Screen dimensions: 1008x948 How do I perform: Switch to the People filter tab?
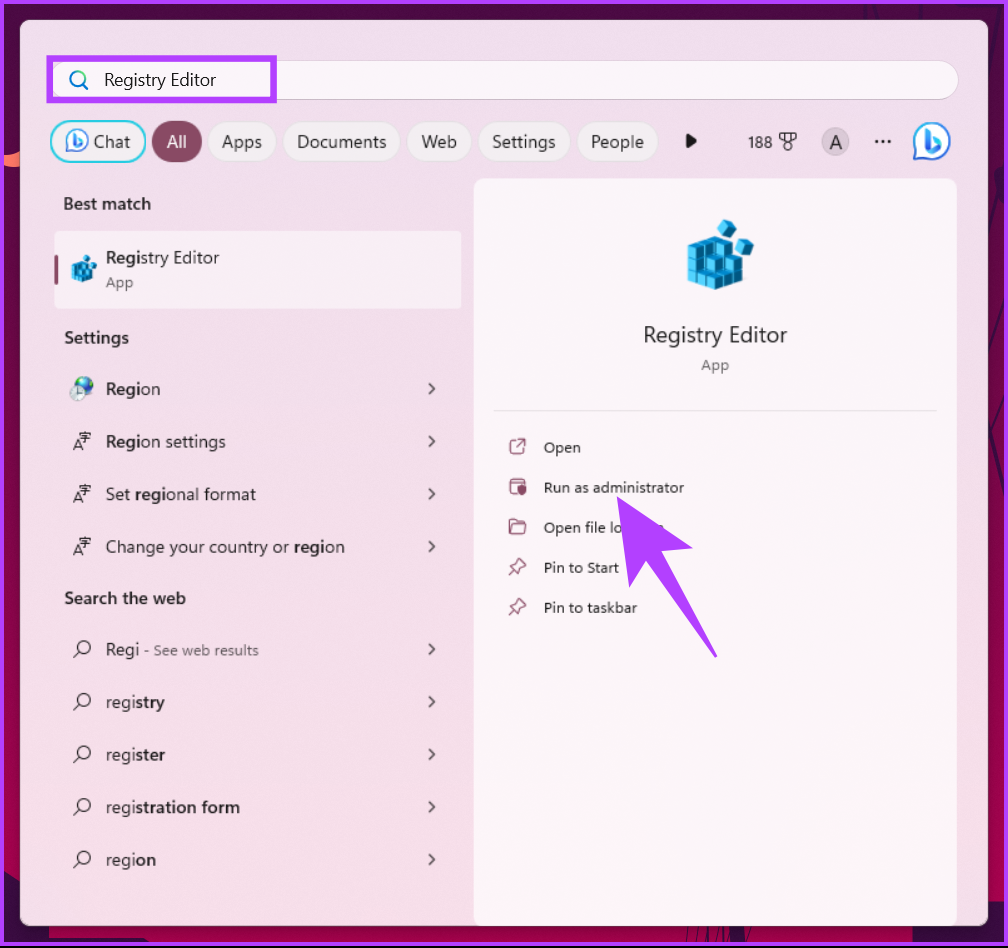point(617,141)
